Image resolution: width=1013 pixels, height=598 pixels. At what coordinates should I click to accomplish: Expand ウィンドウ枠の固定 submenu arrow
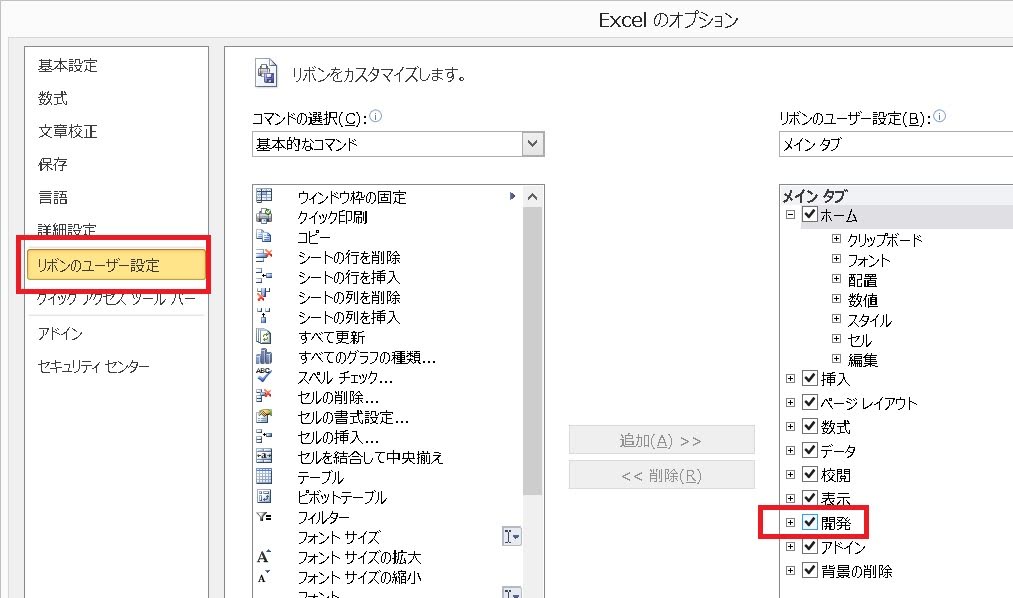[512, 196]
